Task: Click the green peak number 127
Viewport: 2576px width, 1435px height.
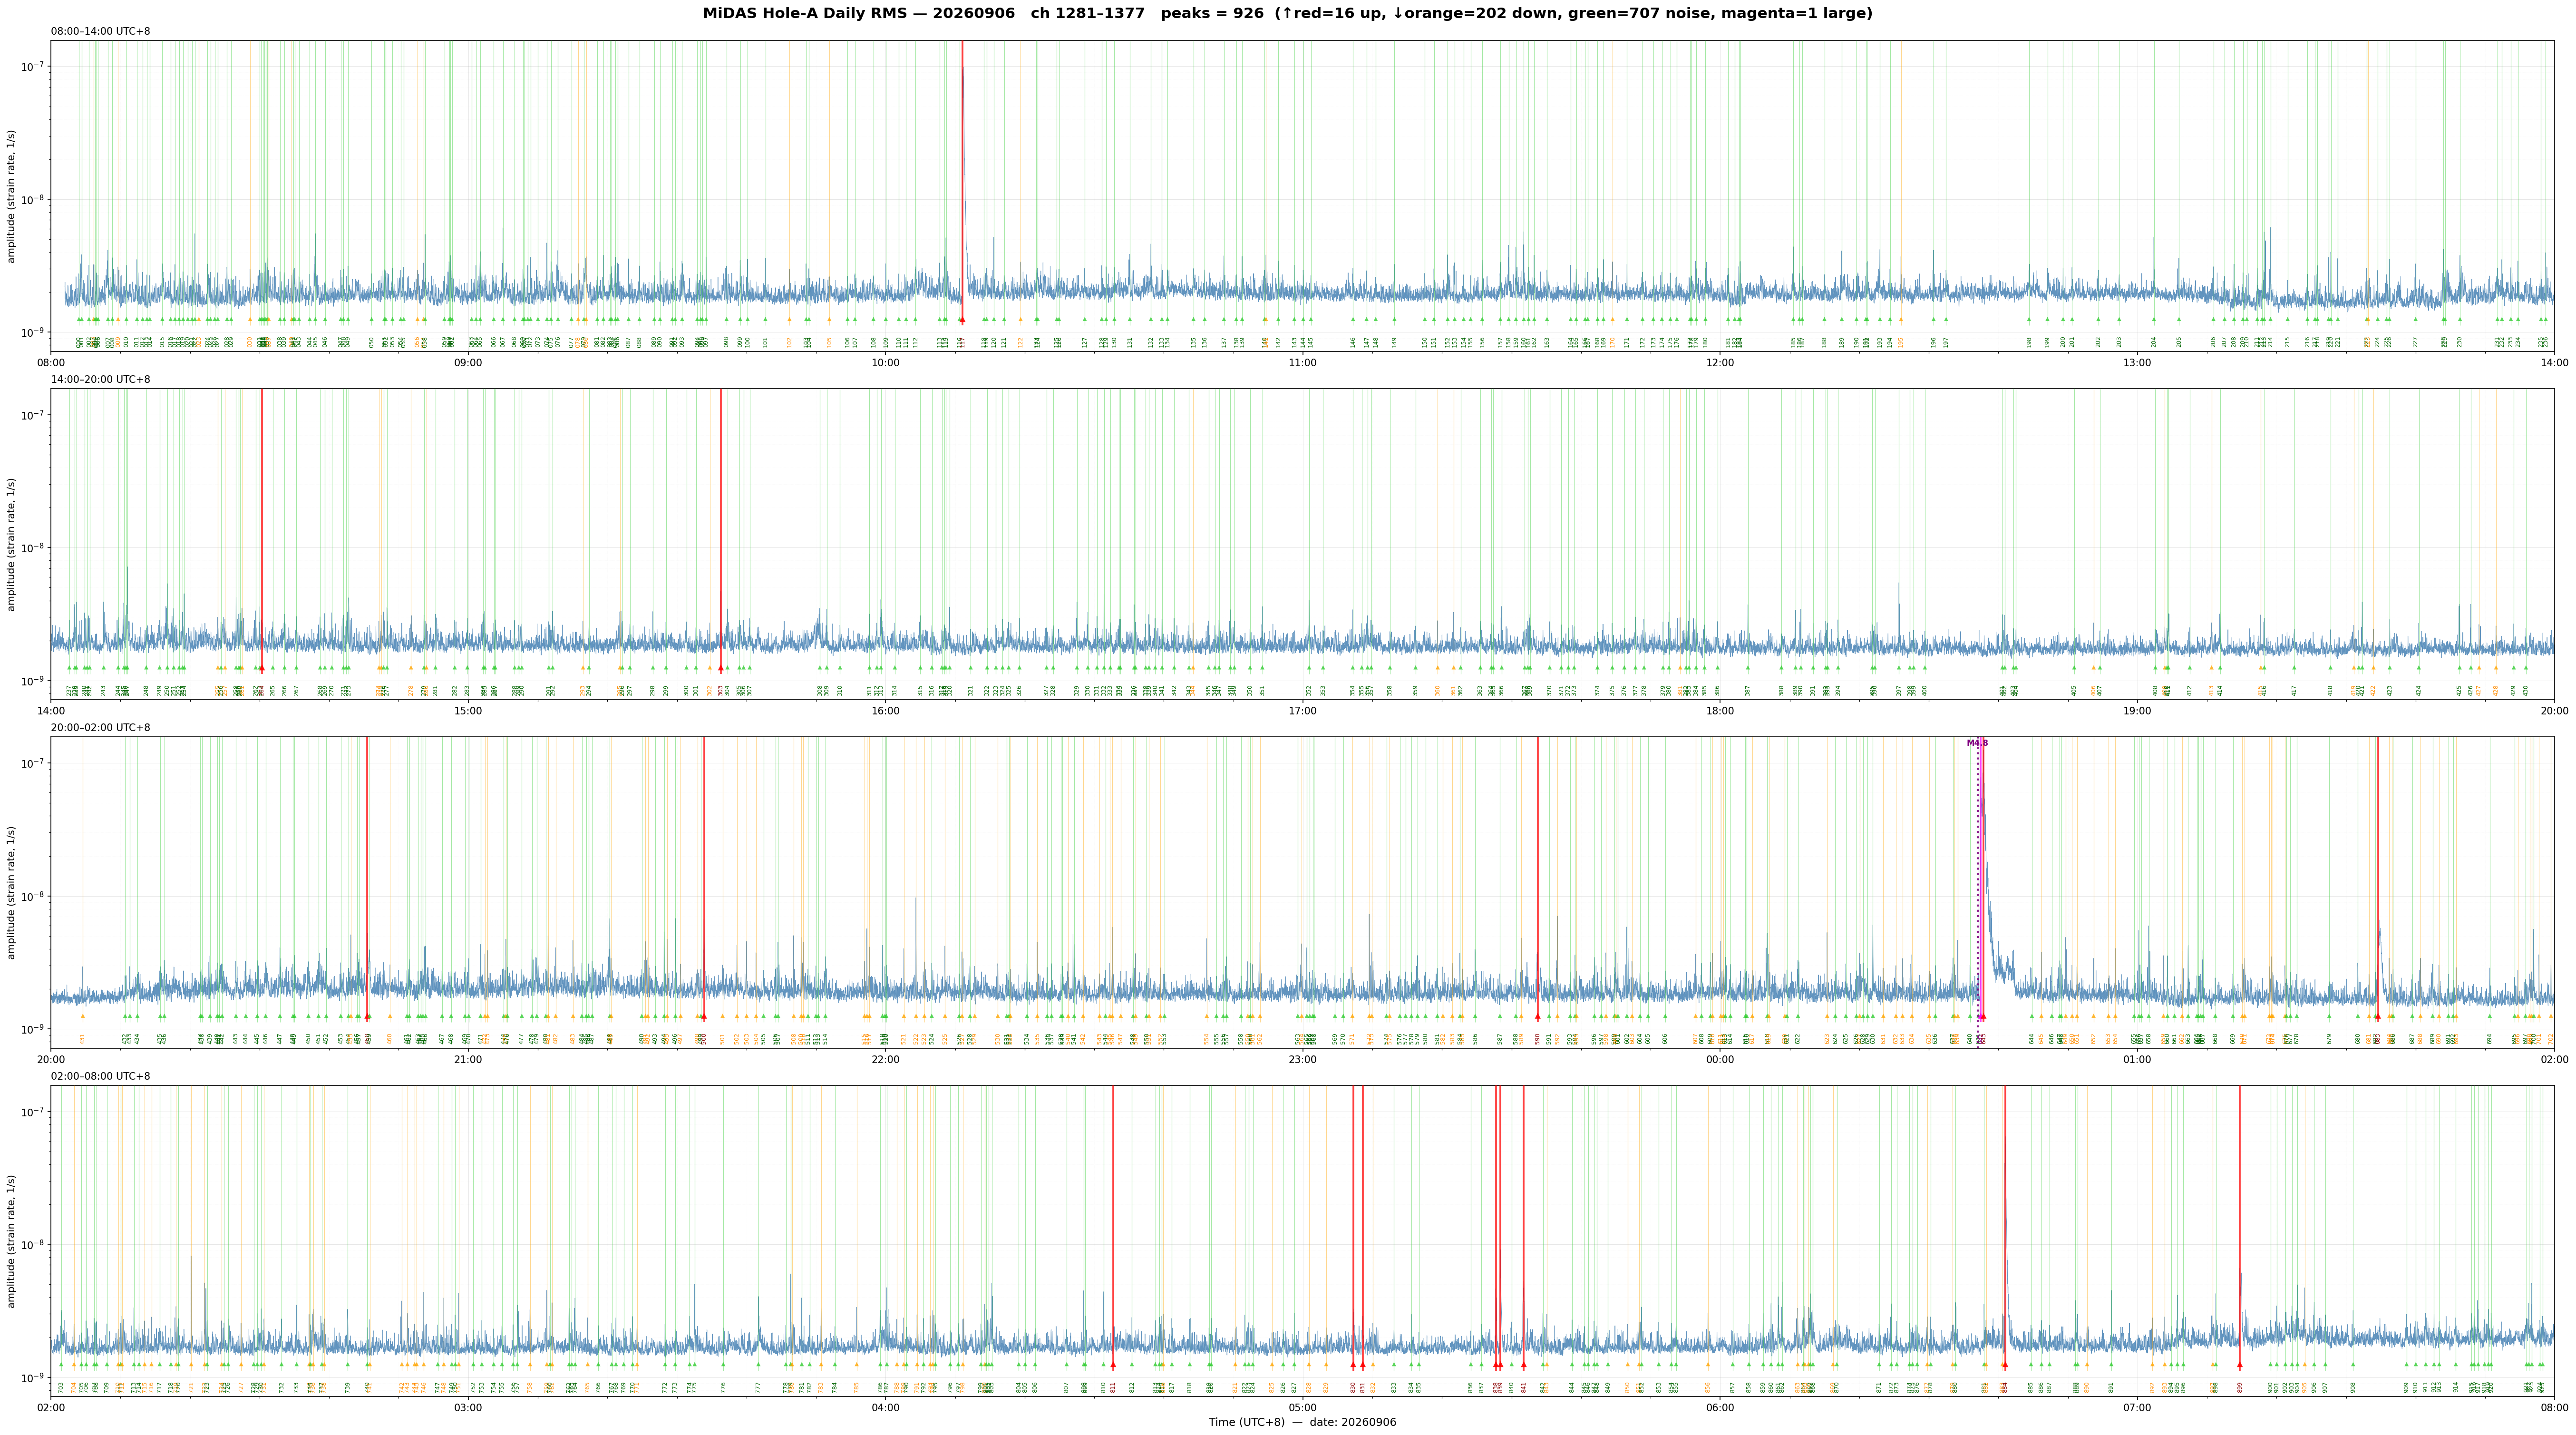Action: pos(1085,342)
